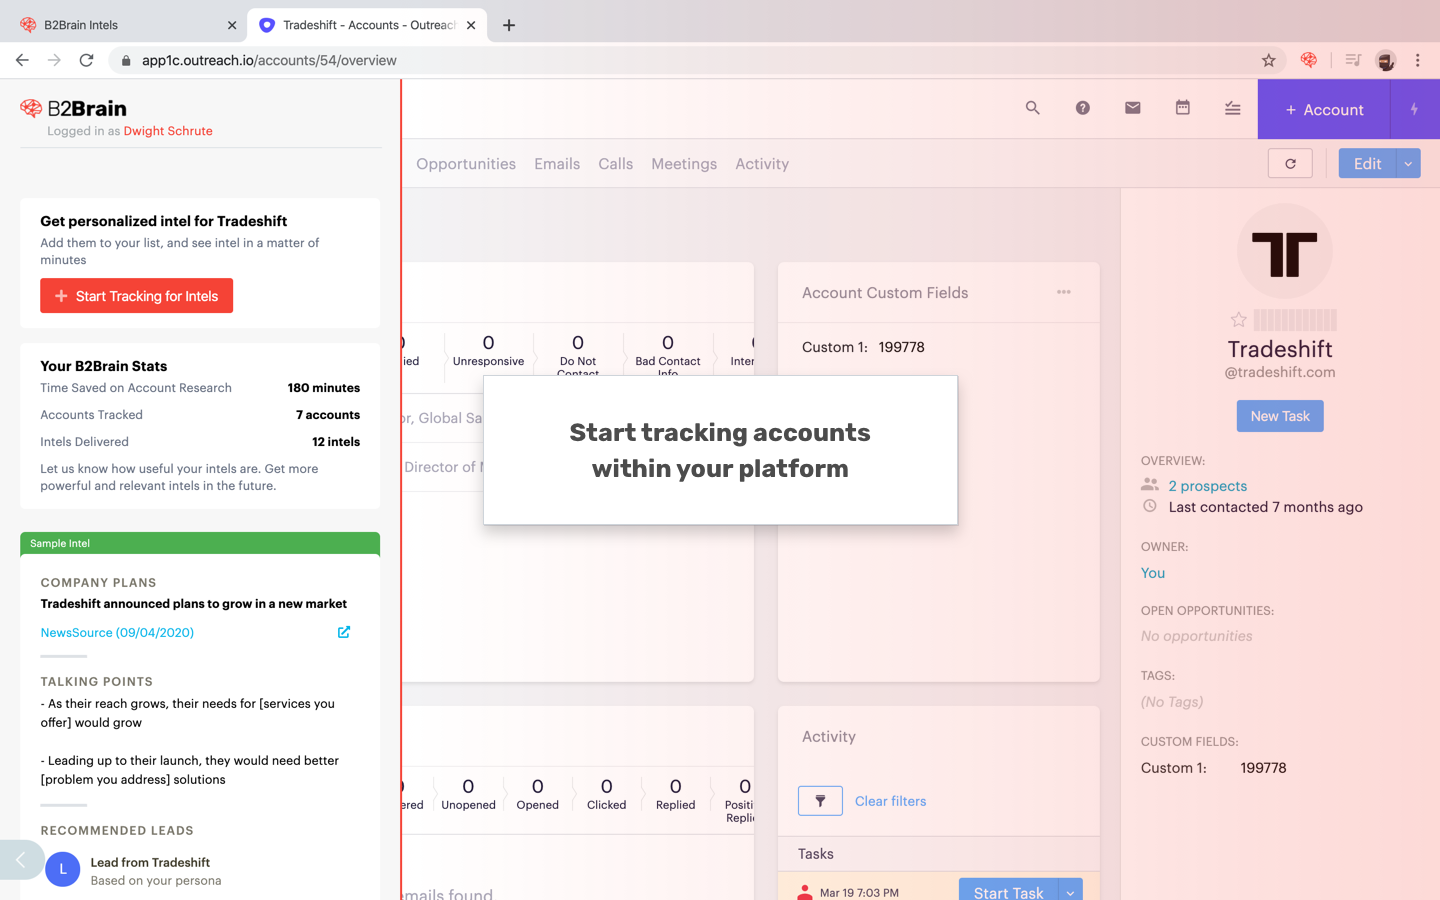Click the @tradeshift.com domain text
Image resolution: width=1440 pixels, height=900 pixels.
[1280, 372]
